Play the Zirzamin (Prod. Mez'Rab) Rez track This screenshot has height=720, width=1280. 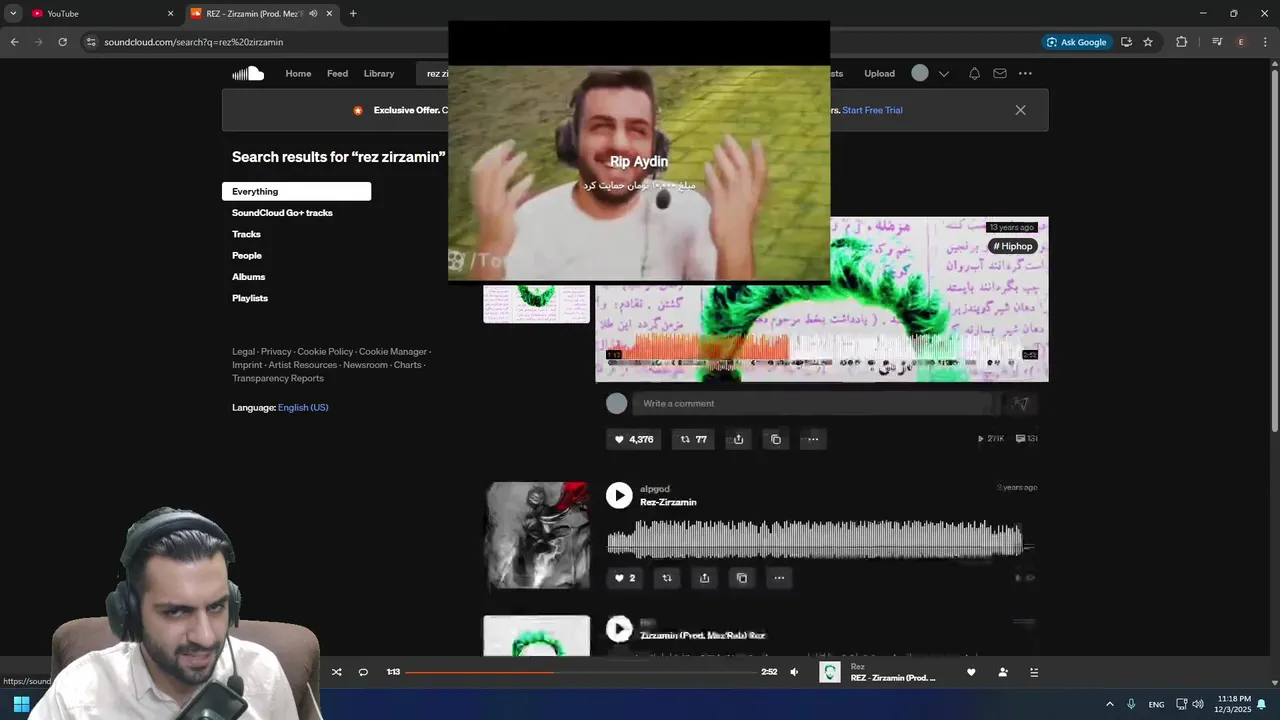coord(619,628)
